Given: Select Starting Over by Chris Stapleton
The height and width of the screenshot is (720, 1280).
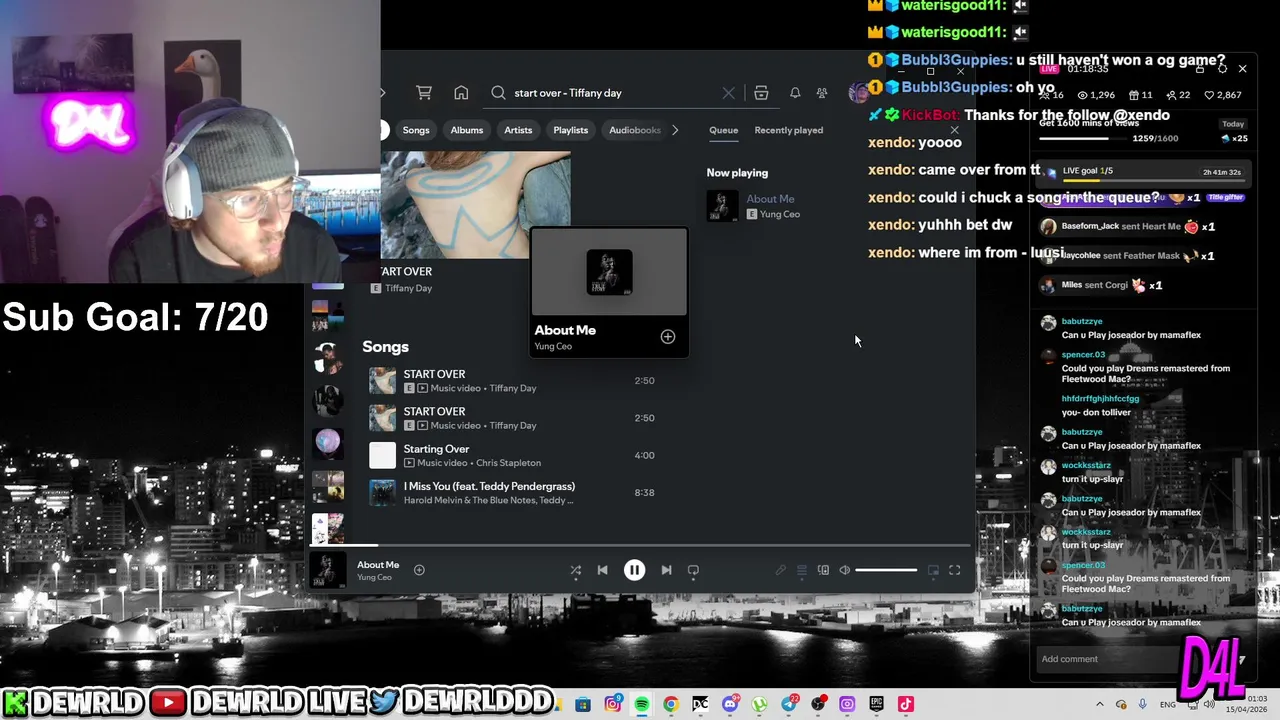Looking at the screenshot, I should (511, 456).
